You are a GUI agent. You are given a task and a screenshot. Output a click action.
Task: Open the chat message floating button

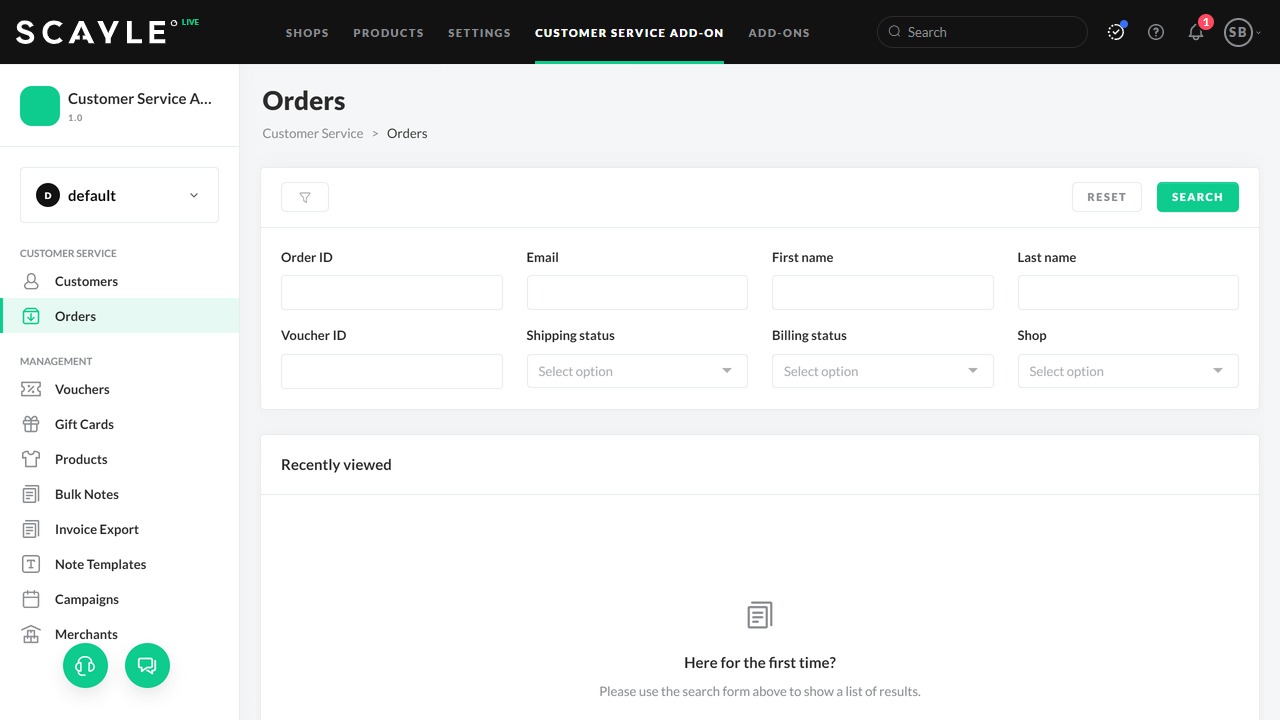[147, 665]
